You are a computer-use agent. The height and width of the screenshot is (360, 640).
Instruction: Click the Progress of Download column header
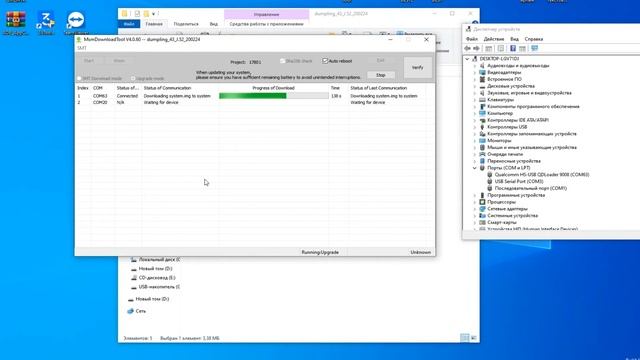point(273,88)
